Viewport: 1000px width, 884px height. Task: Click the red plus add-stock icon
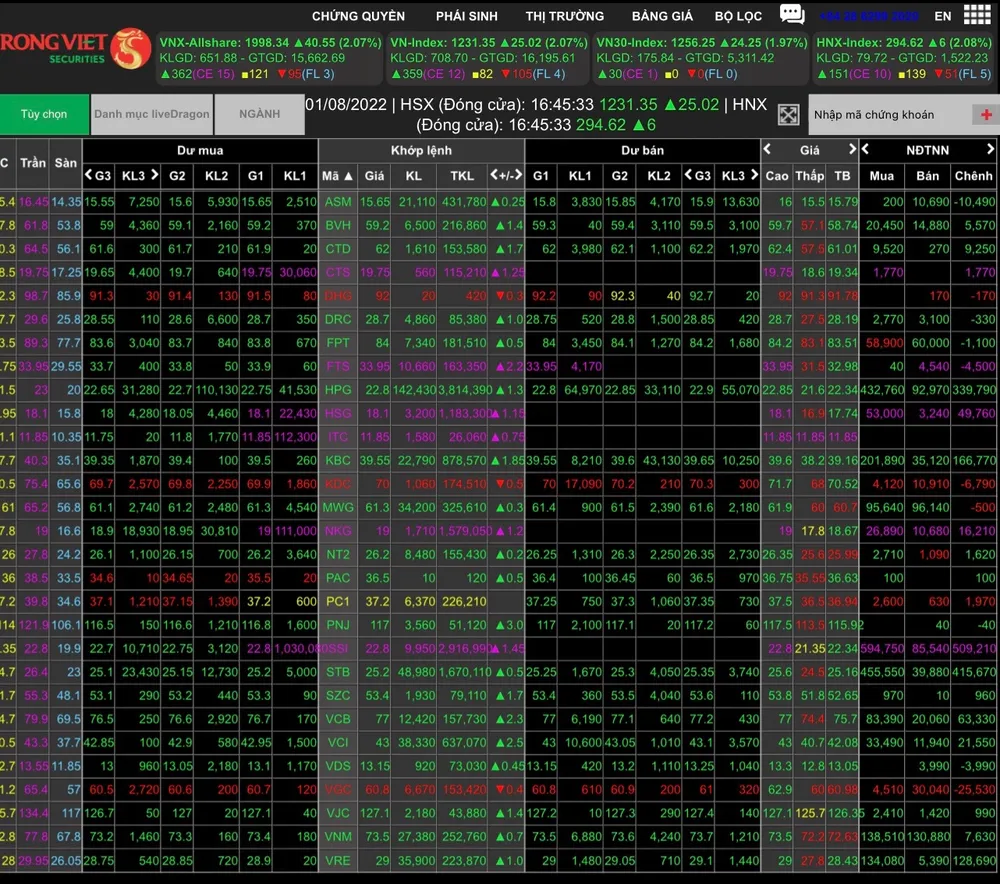tap(986, 115)
